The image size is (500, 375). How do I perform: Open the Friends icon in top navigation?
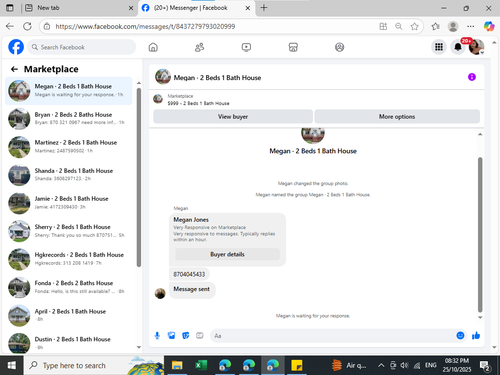coord(199,47)
